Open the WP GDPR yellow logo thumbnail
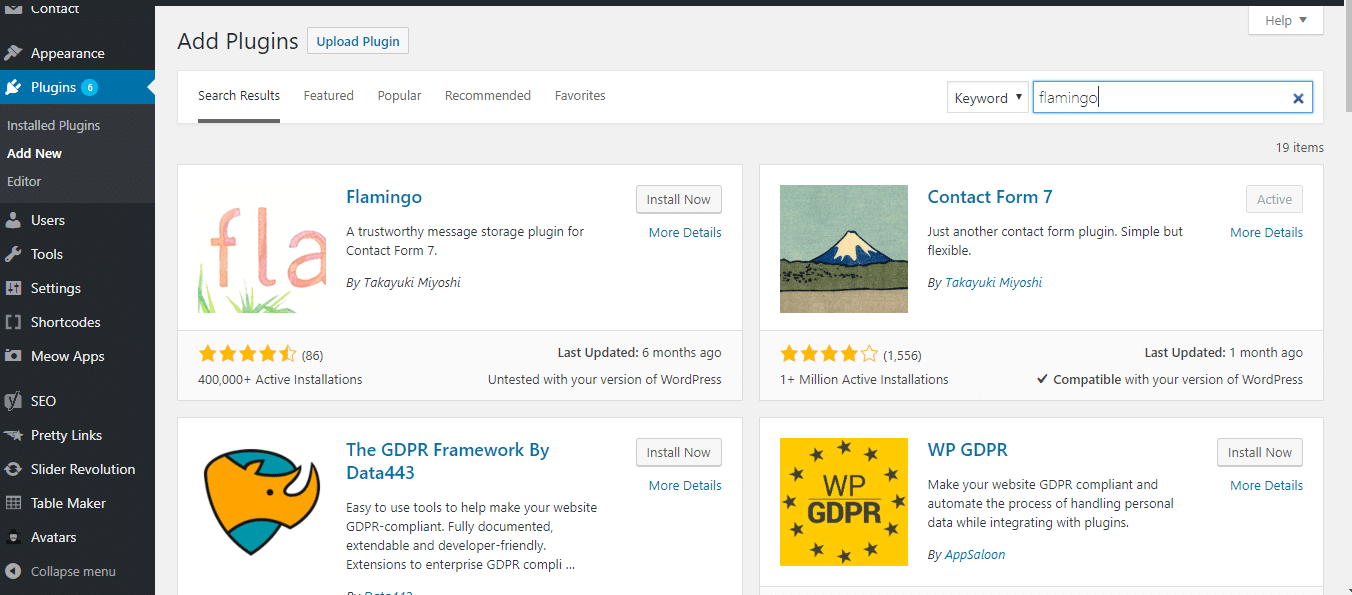The width and height of the screenshot is (1352, 595). coord(844,502)
